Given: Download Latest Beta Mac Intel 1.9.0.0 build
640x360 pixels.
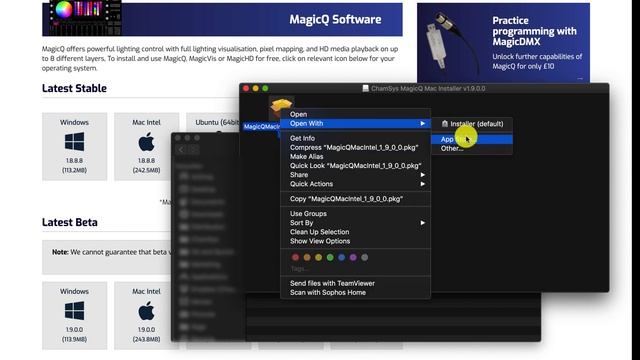Looking at the screenshot, I should pos(146,316).
